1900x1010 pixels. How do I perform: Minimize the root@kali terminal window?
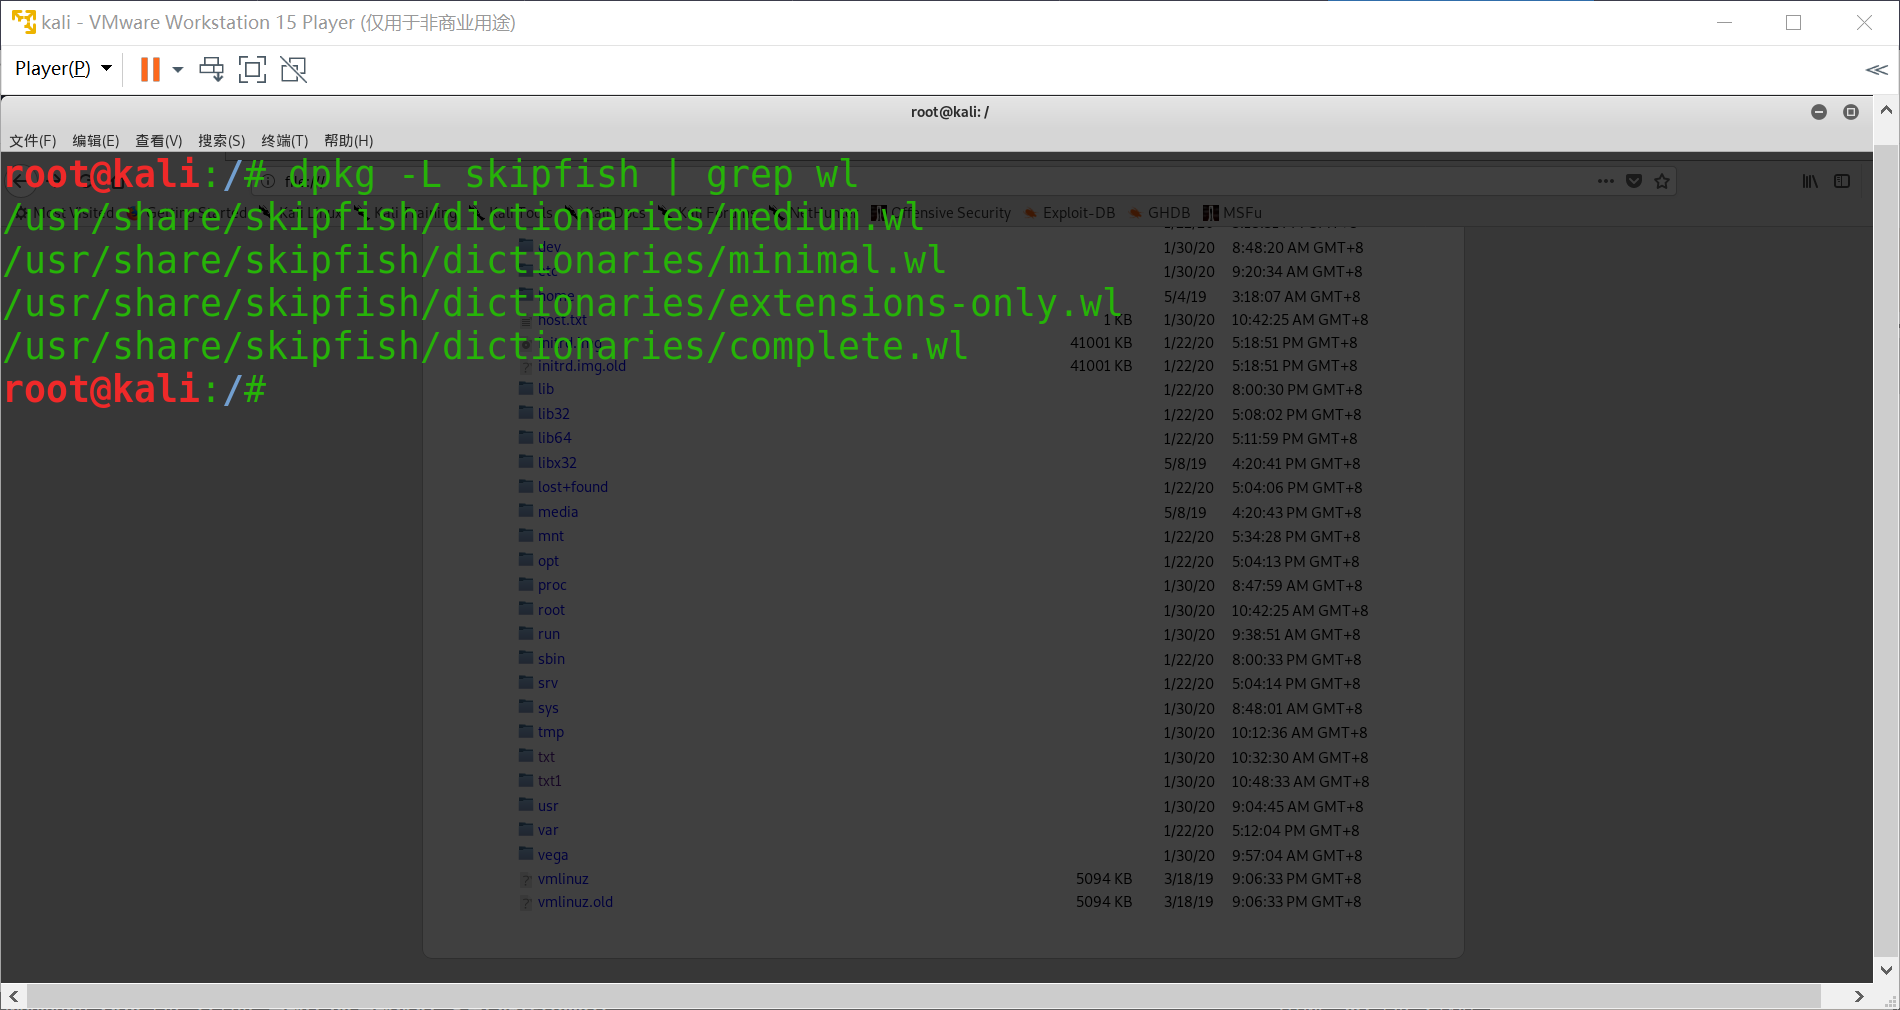[1819, 112]
